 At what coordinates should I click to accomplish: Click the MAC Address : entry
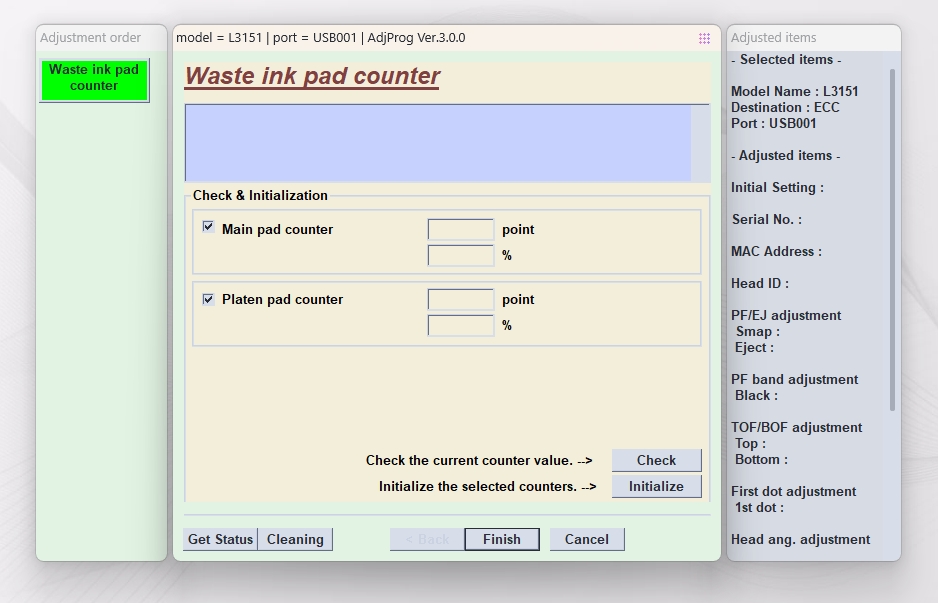776,252
